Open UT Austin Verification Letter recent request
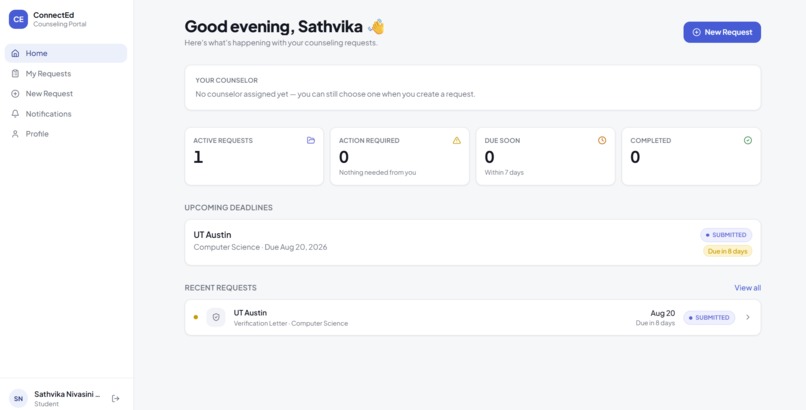This screenshot has height=410, width=806. pyautogui.click(x=472, y=318)
